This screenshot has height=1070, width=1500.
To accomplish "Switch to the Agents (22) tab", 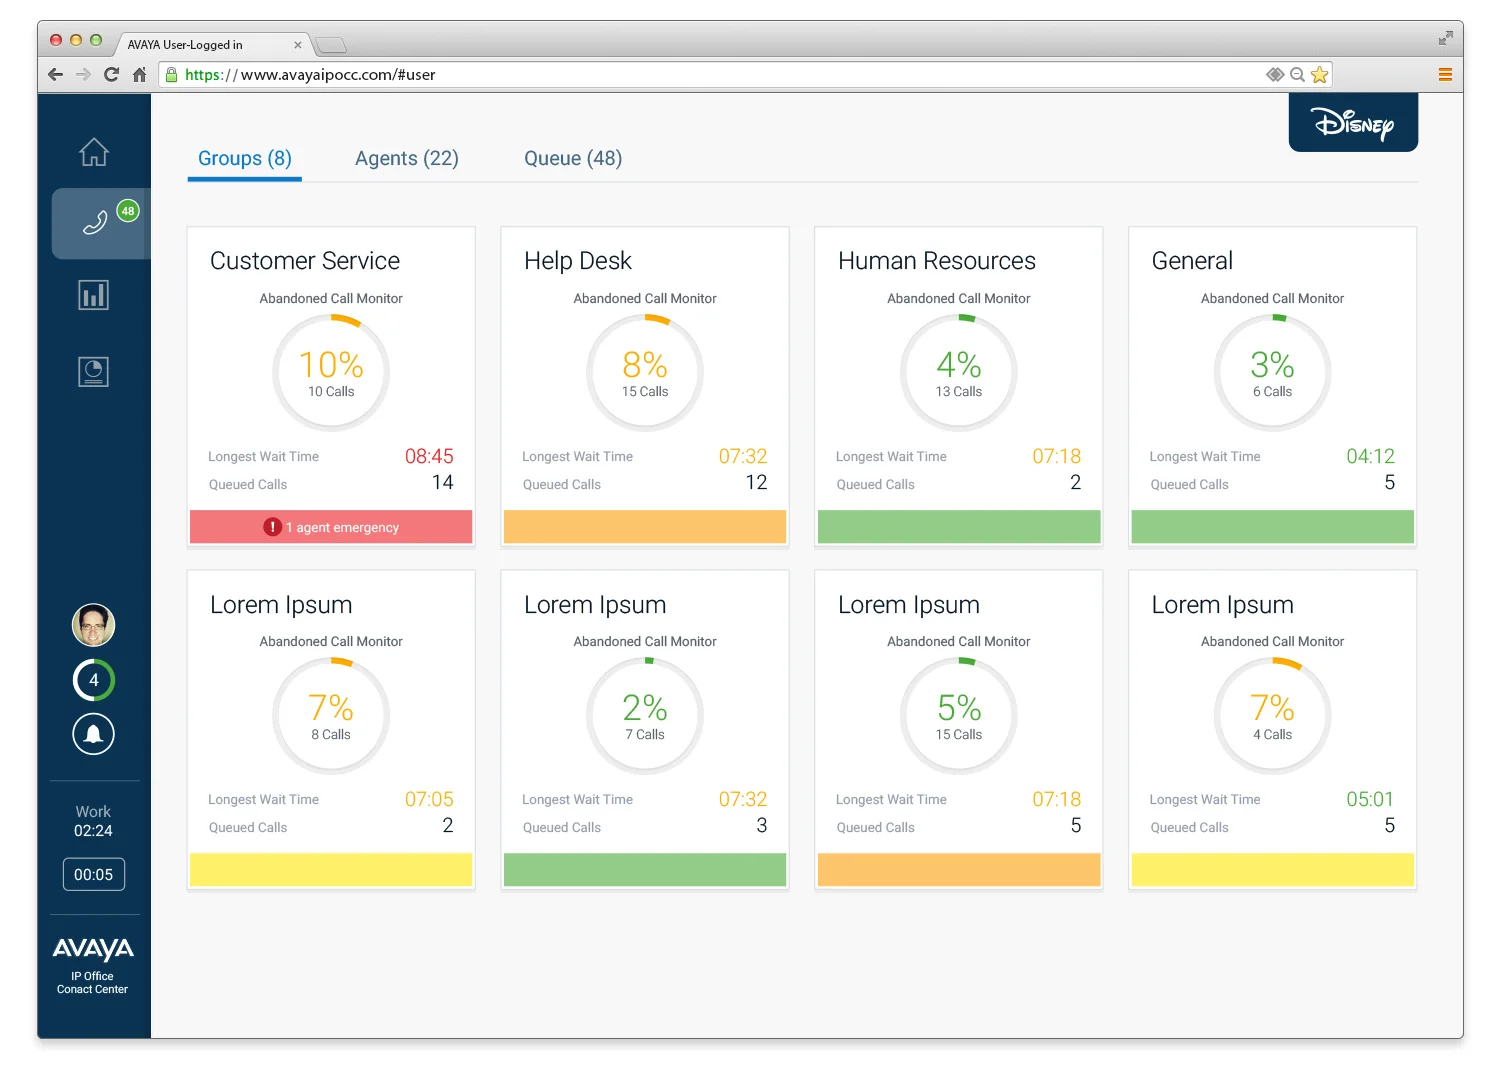I will tap(407, 158).
